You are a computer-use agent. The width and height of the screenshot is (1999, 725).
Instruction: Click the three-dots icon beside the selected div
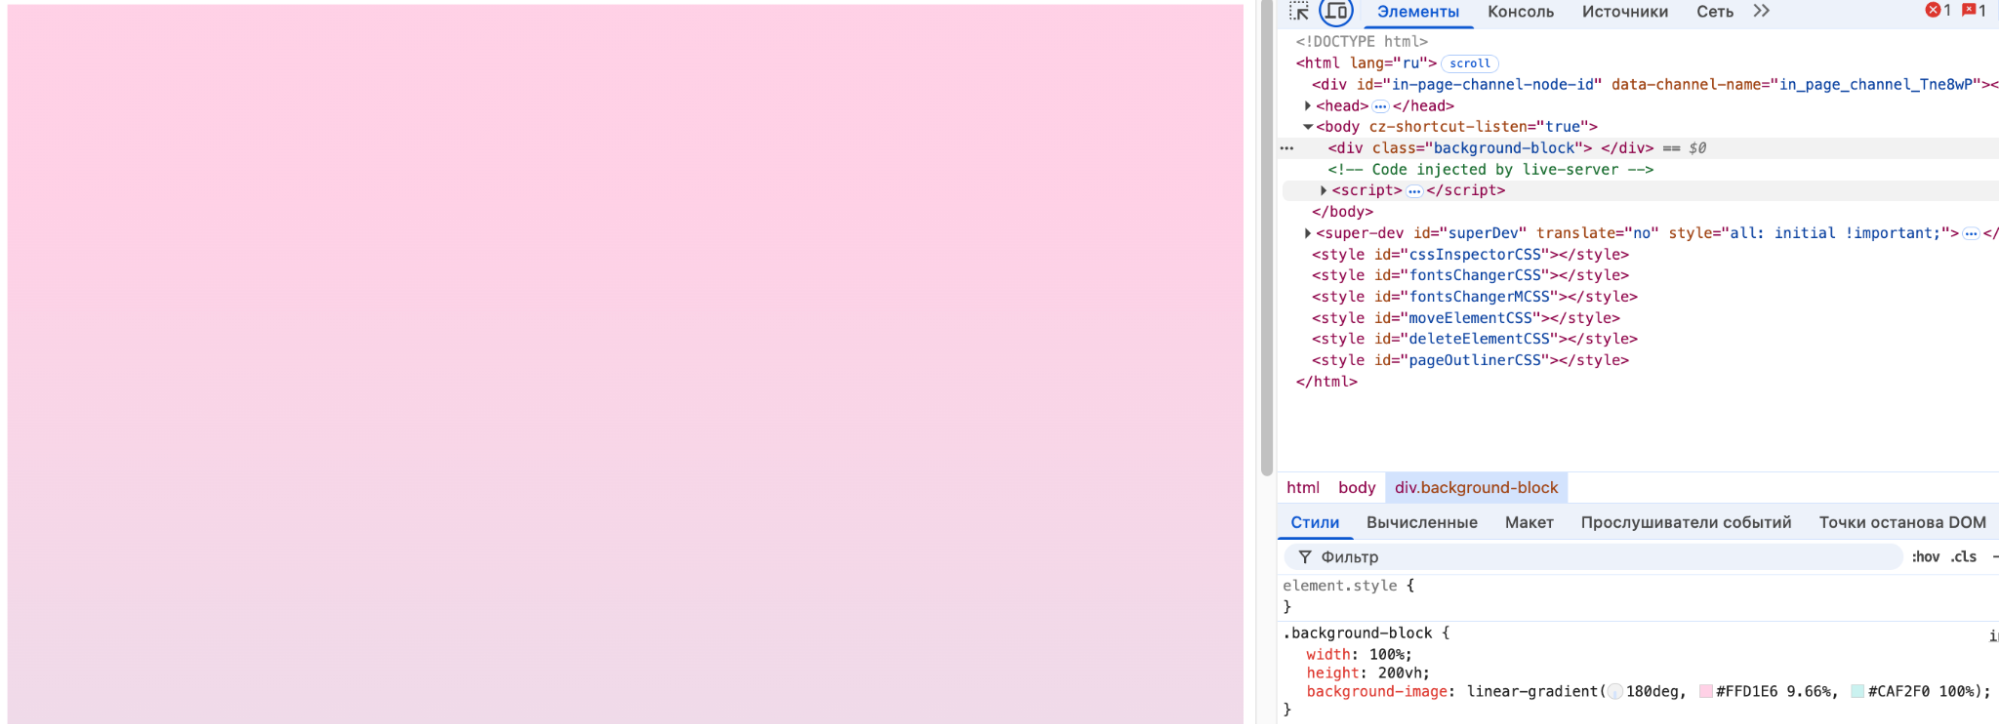[1287, 148]
